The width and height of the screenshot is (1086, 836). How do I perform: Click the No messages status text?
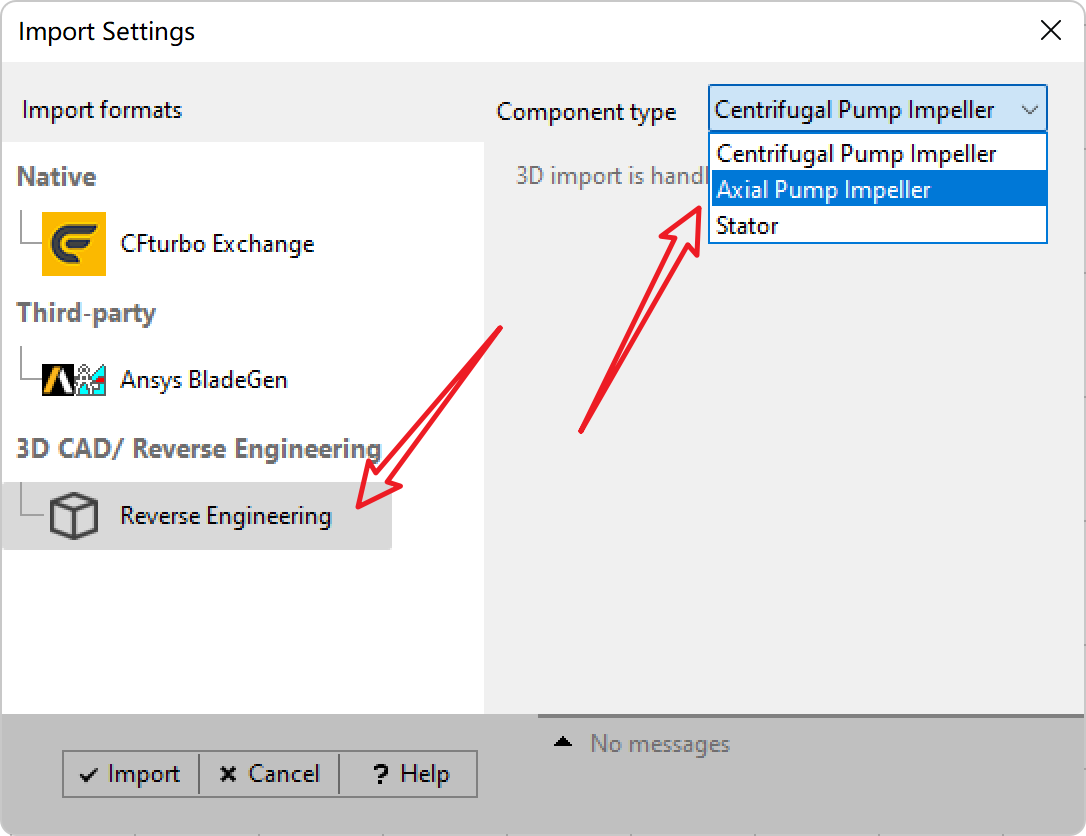(660, 743)
